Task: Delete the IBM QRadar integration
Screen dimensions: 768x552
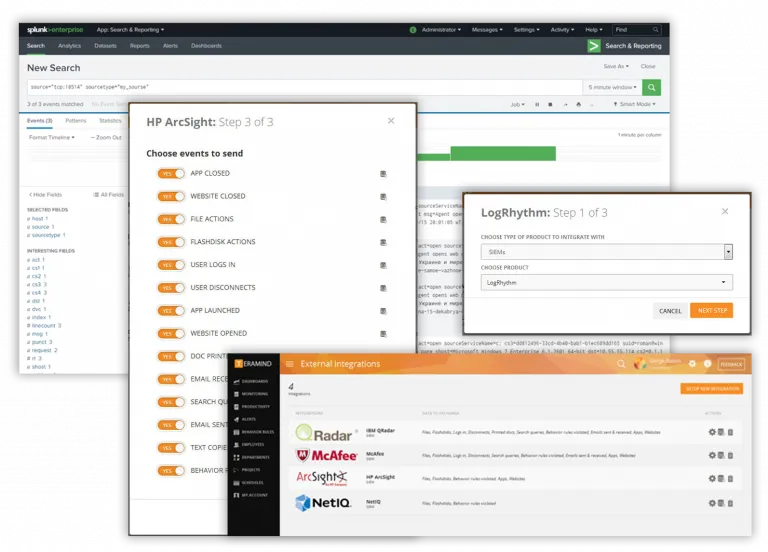Action: (x=730, y=432)
